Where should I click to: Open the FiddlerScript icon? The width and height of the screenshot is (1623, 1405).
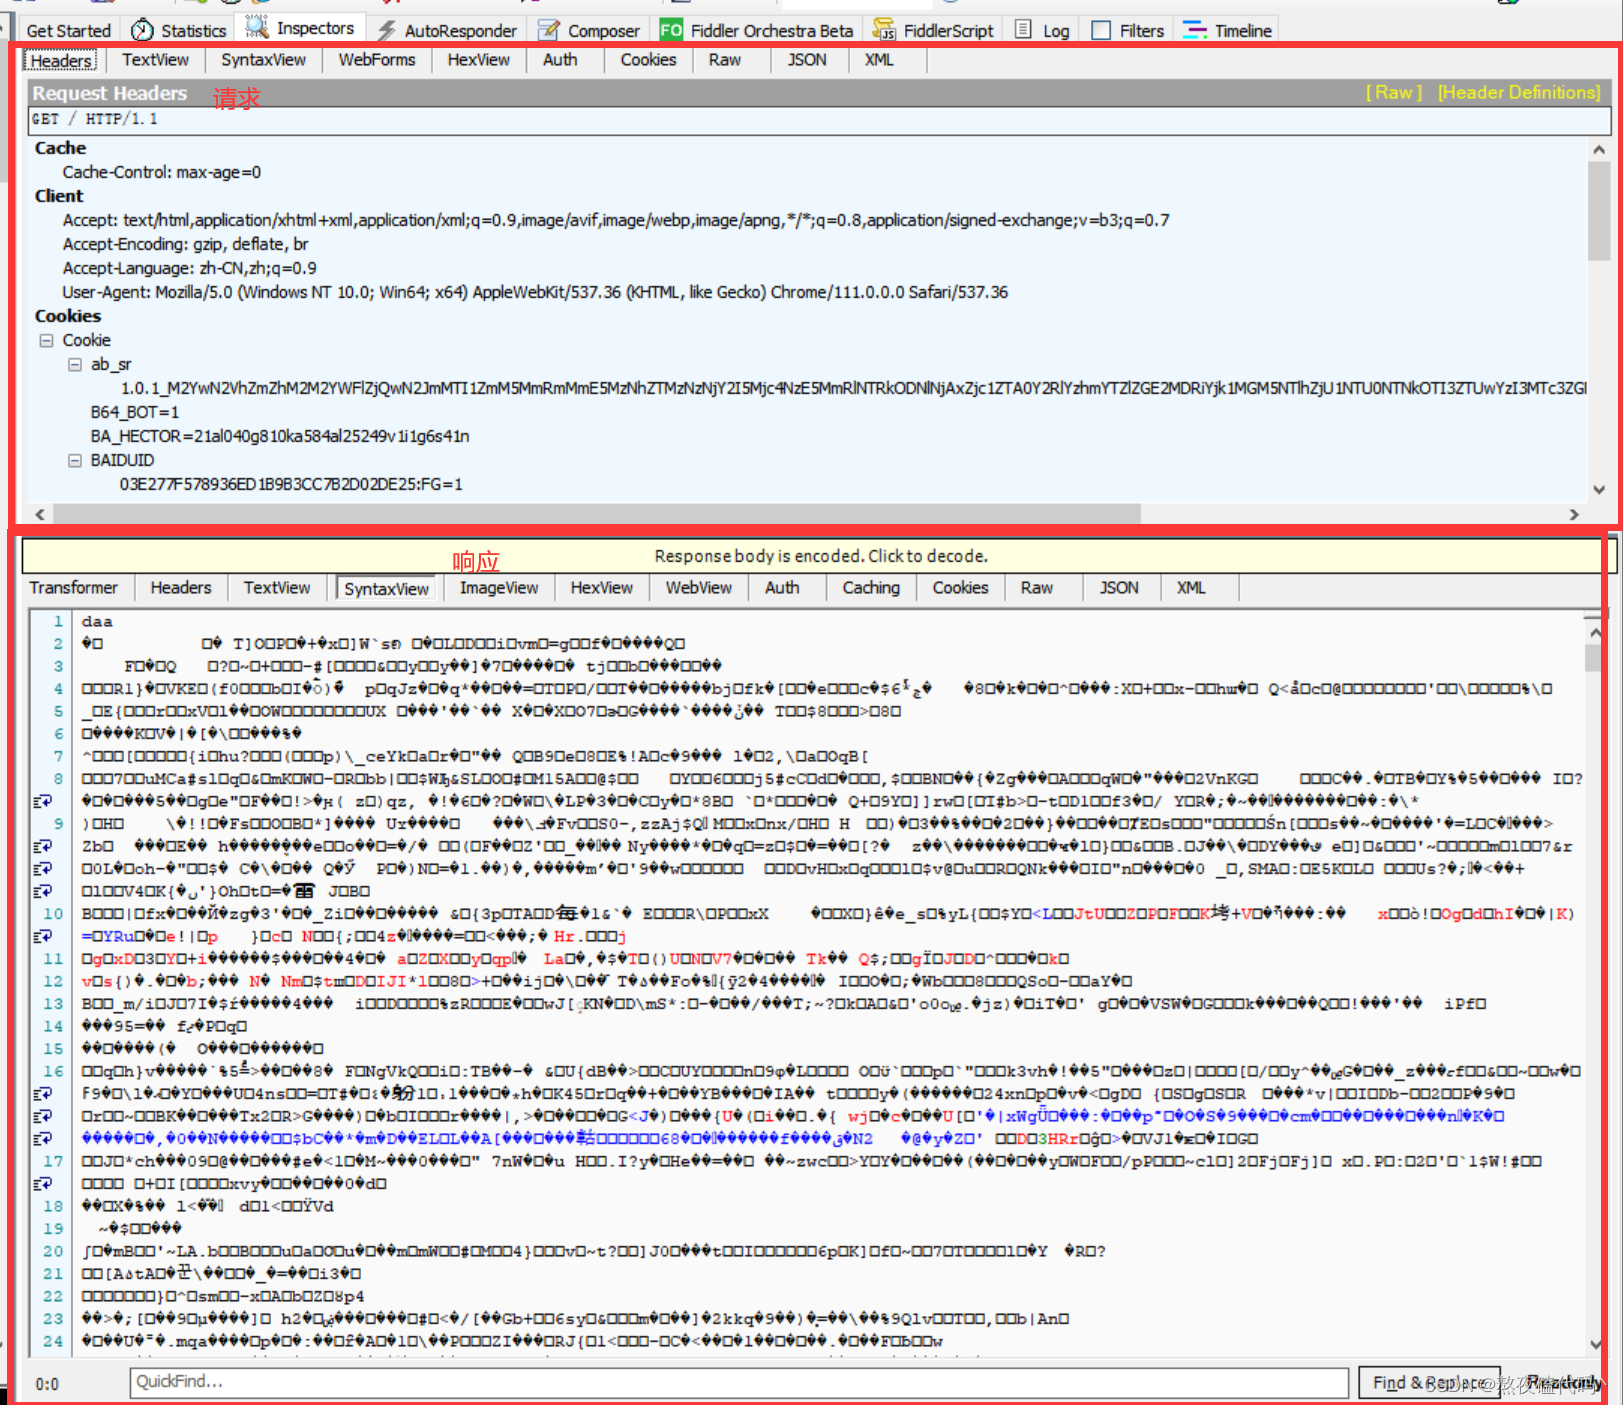click(884, 30)
